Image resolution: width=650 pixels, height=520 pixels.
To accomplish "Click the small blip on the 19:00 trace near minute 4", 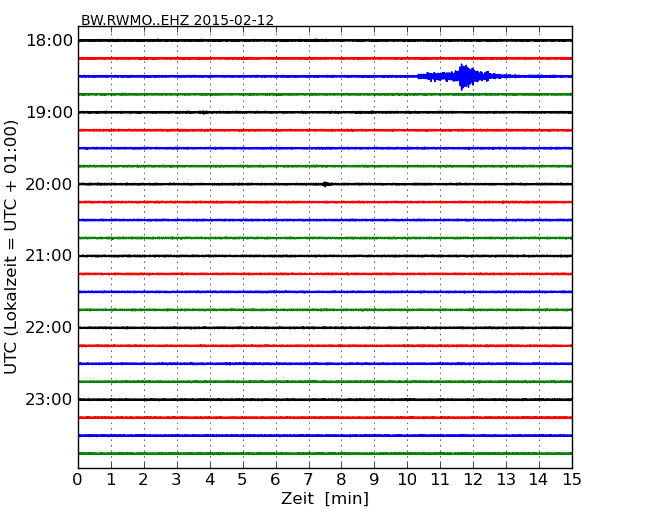I will [203, 112].
